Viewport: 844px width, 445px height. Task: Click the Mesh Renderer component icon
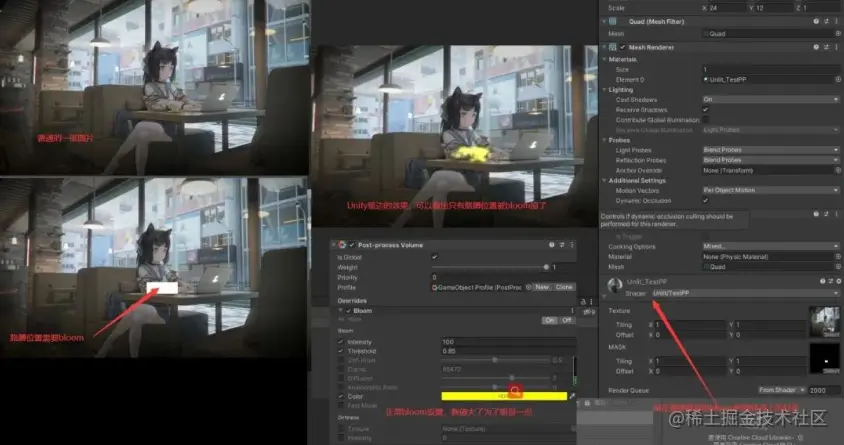click(x=613, y=47)
